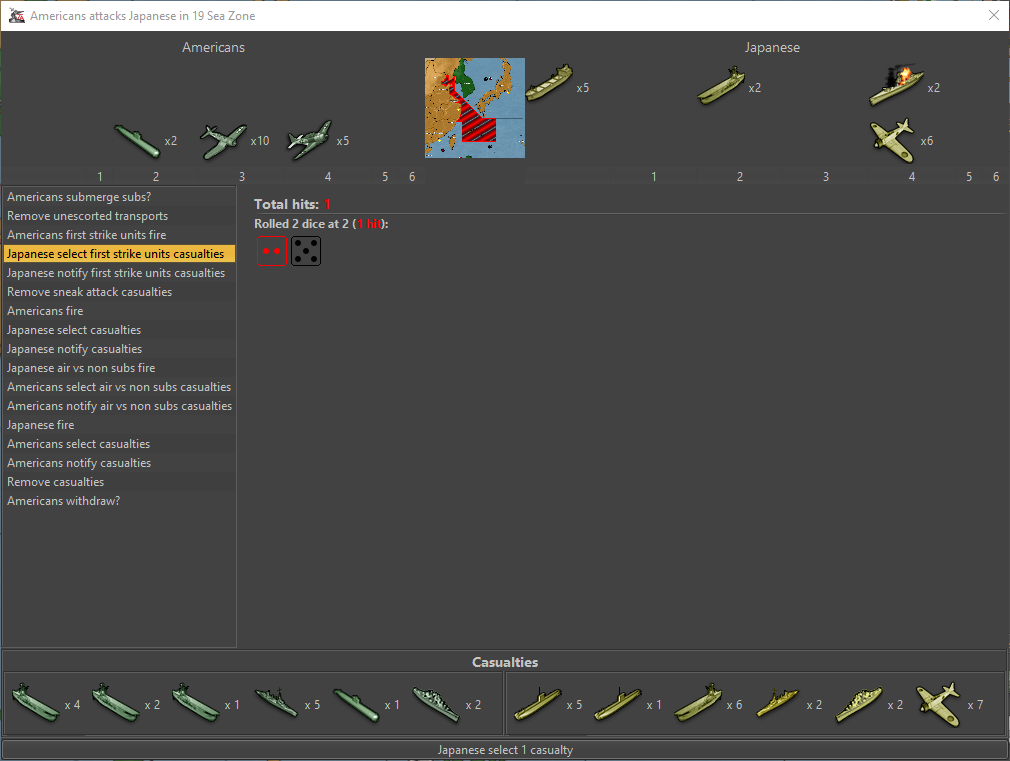Click highlighted 'Japanese select first strike units casualties'

[x=119, y=254]
